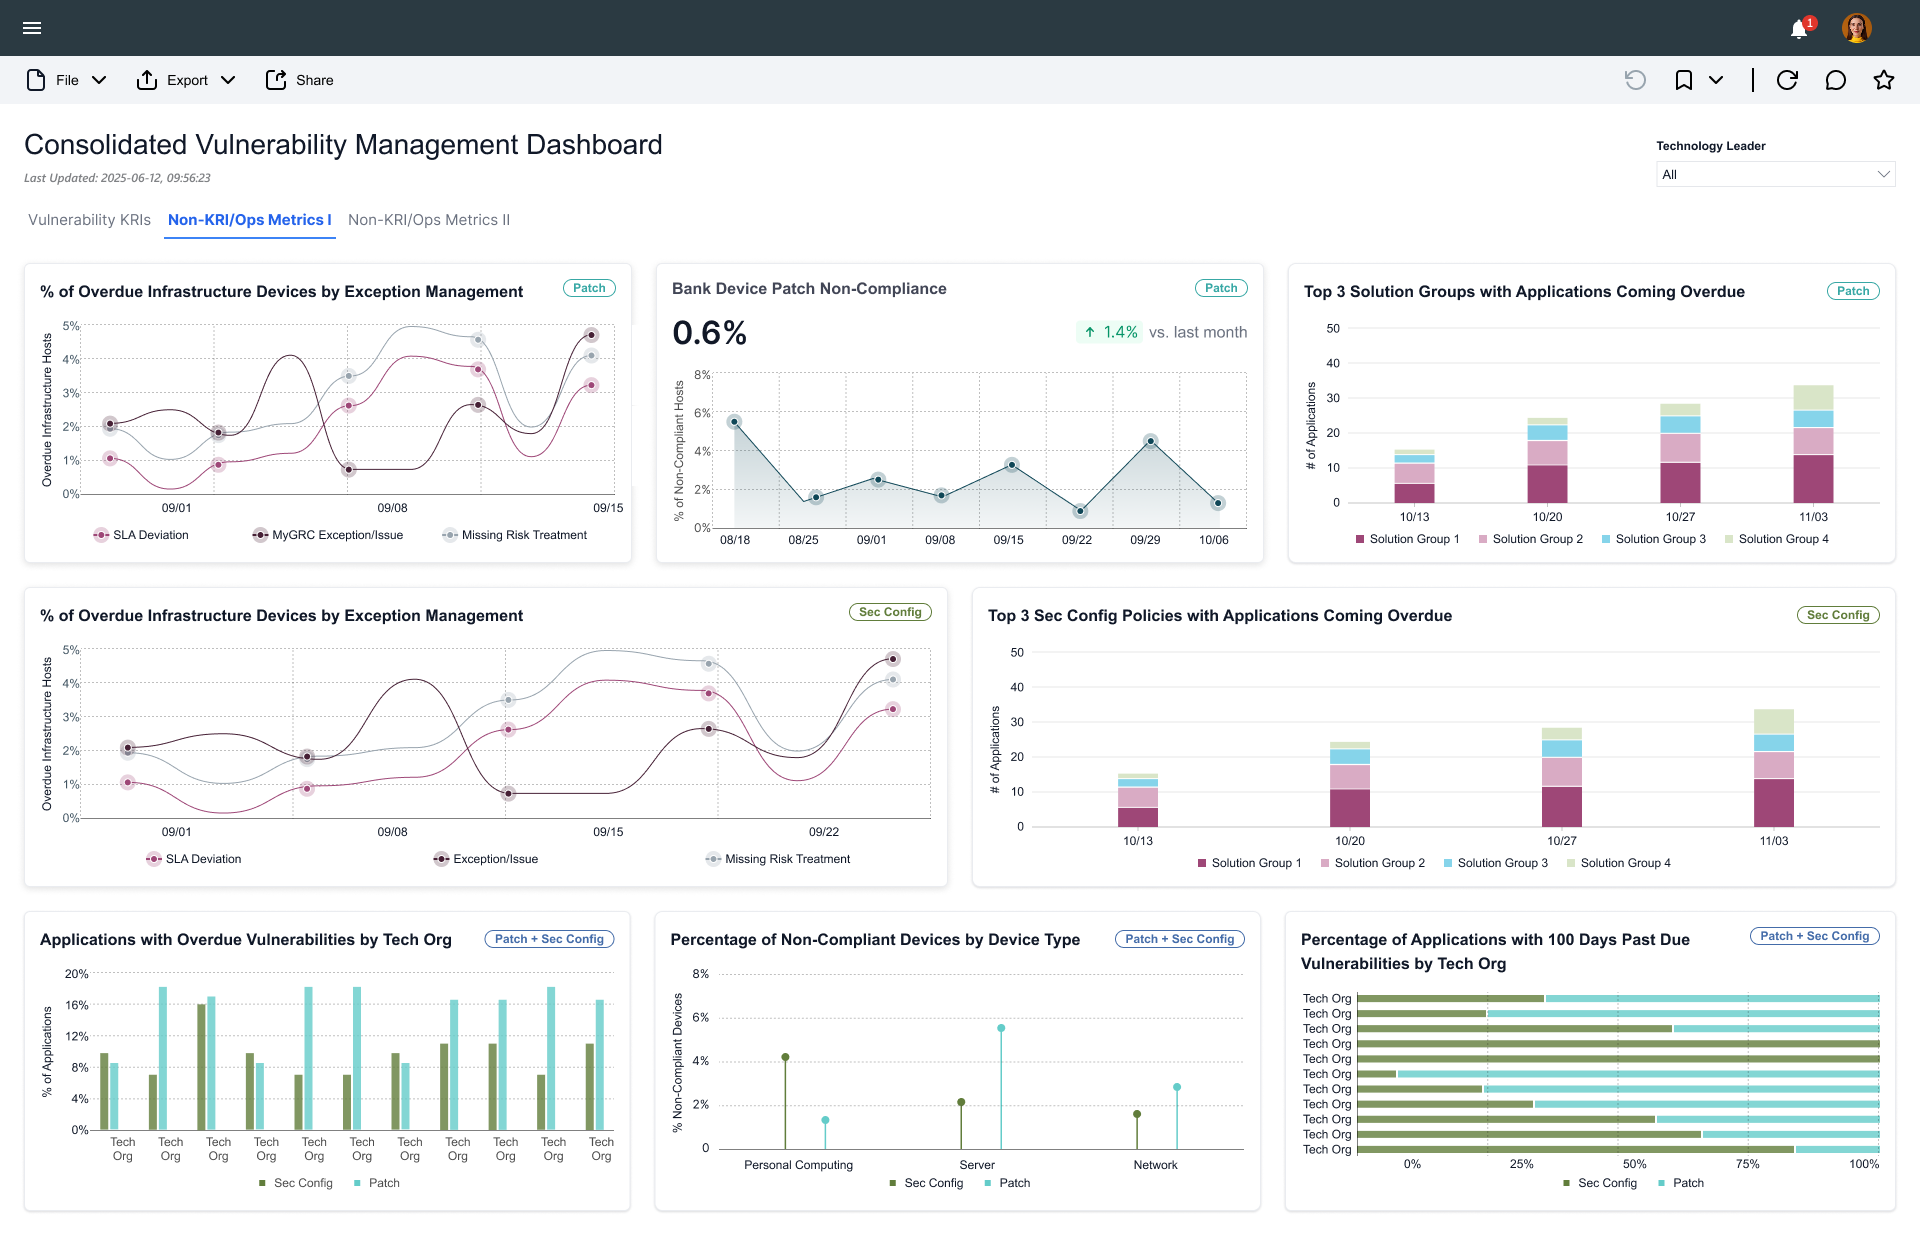This screenshot has width=1920, height=1235.
Task: Switch to the Non-KRI/Ops Metrics II tab
Action: [x=429, y=220]
